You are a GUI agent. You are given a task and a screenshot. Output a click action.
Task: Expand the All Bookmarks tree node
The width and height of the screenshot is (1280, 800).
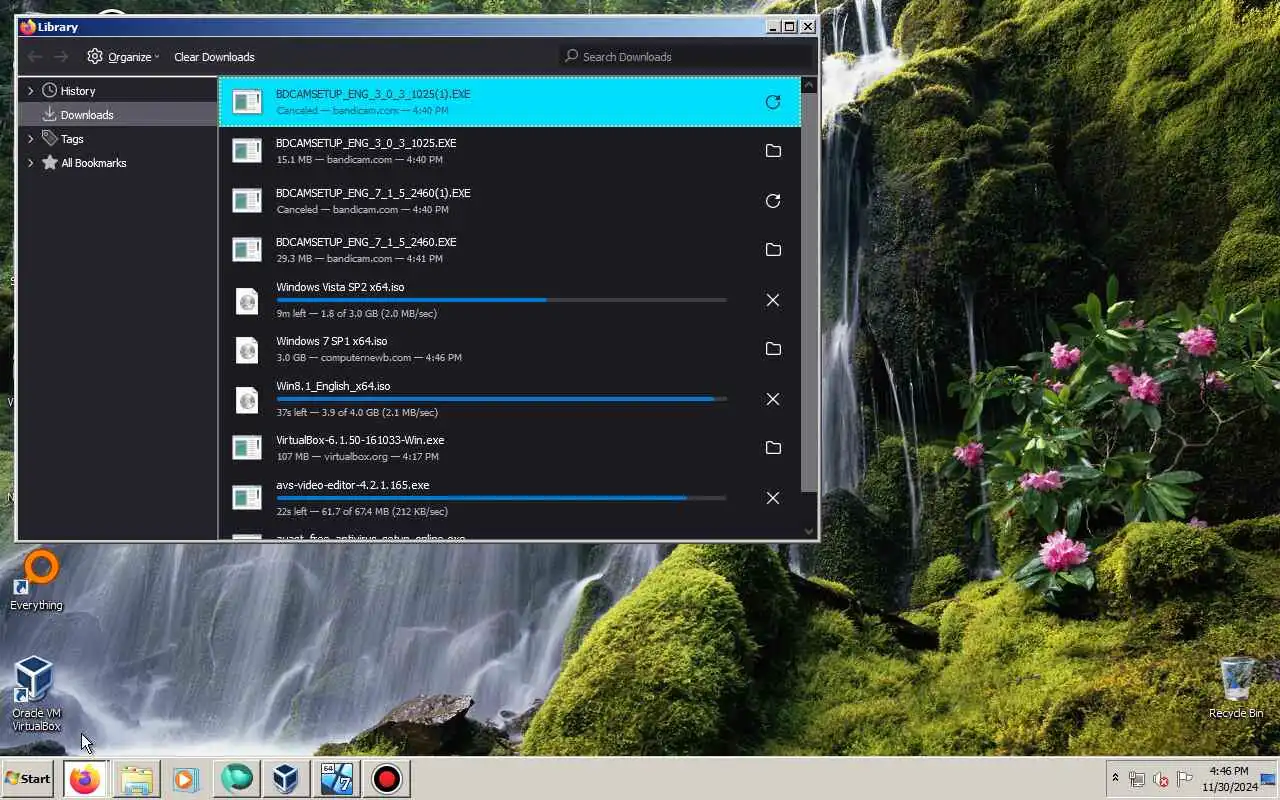click(30, 163)
